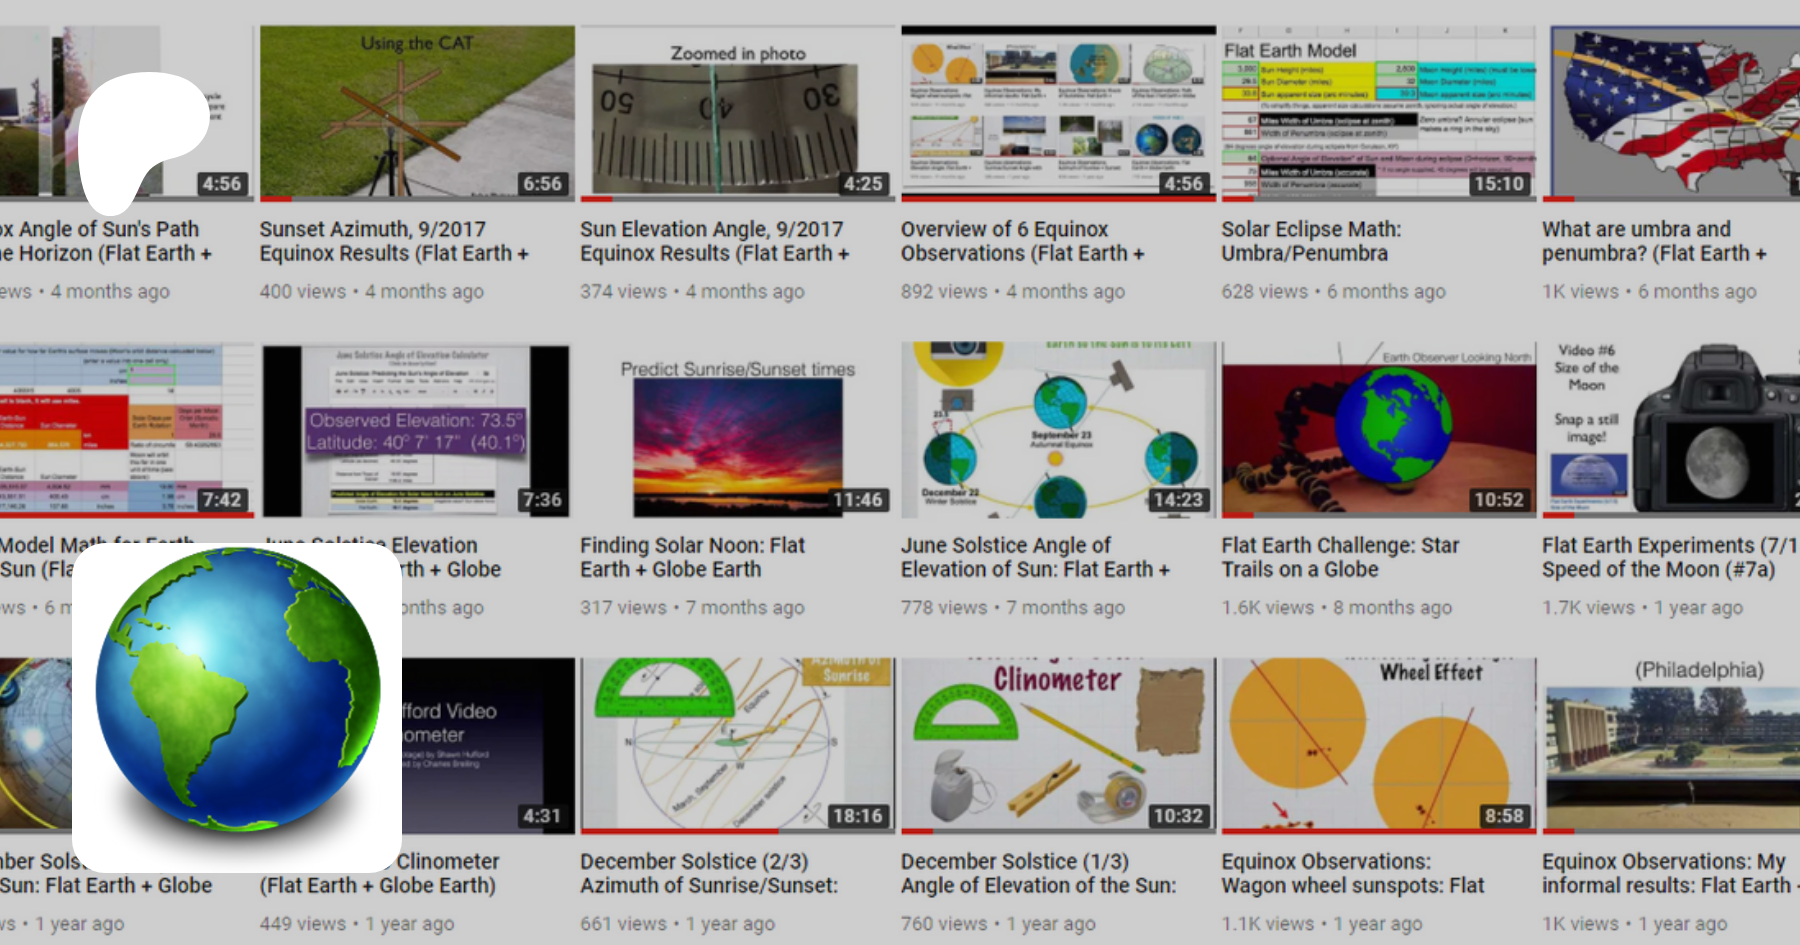Screen dimensions: 1800x945
Task: Open the Philadelphia equinox observations thumbnail
Action: pos(1672,745)
